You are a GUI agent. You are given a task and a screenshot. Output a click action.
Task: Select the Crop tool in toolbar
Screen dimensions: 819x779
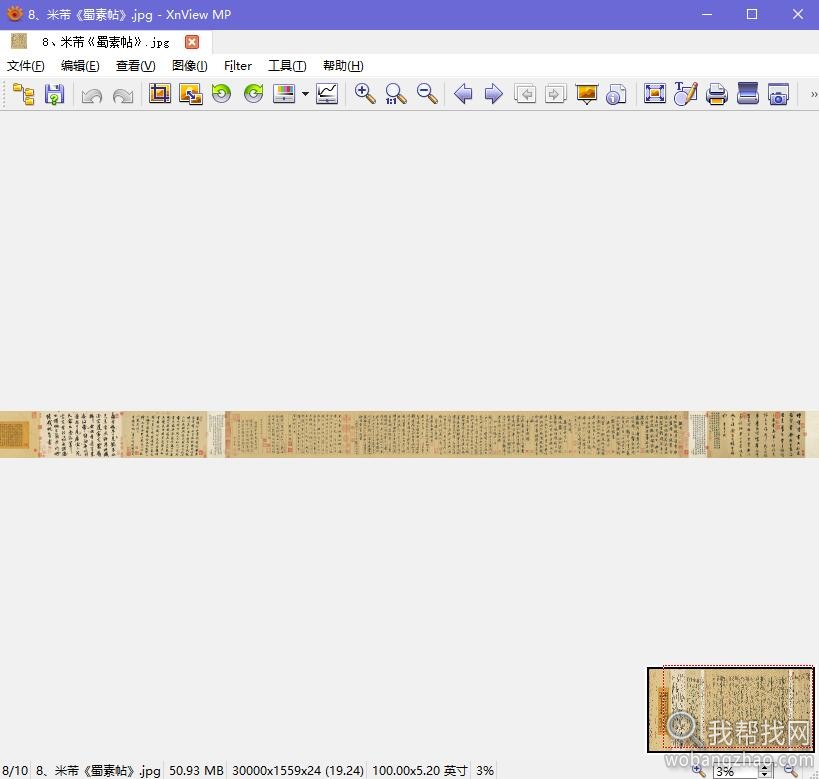[160, 94]
